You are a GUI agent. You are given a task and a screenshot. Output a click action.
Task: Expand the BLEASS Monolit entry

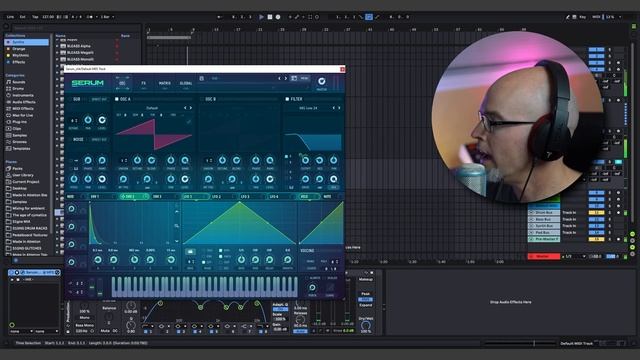pos(57,59)
